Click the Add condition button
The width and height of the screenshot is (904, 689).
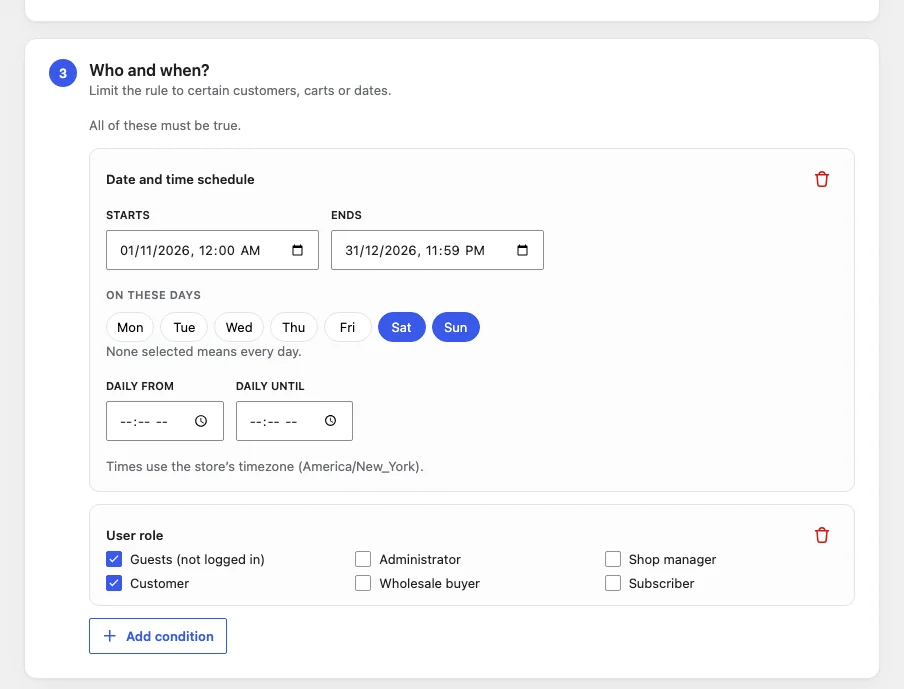click(158, 636)
